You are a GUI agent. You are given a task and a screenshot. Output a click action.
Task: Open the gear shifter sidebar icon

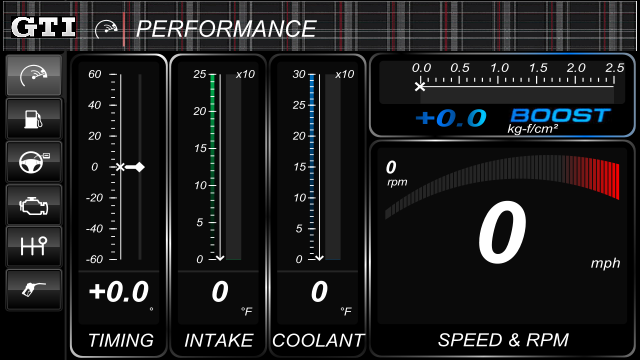[34, 247]
